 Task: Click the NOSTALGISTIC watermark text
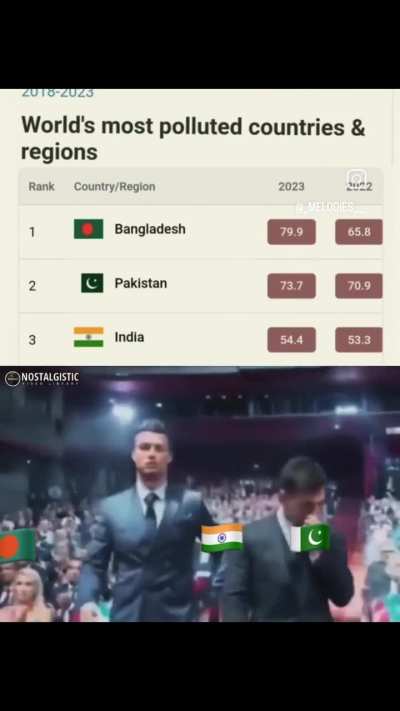coord(50,377)
